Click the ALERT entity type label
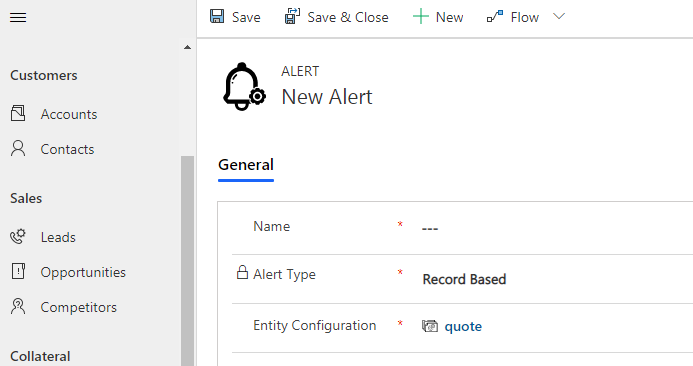This screenshot has width=693, height=366. pyautogui.click(x=300, y=71)
